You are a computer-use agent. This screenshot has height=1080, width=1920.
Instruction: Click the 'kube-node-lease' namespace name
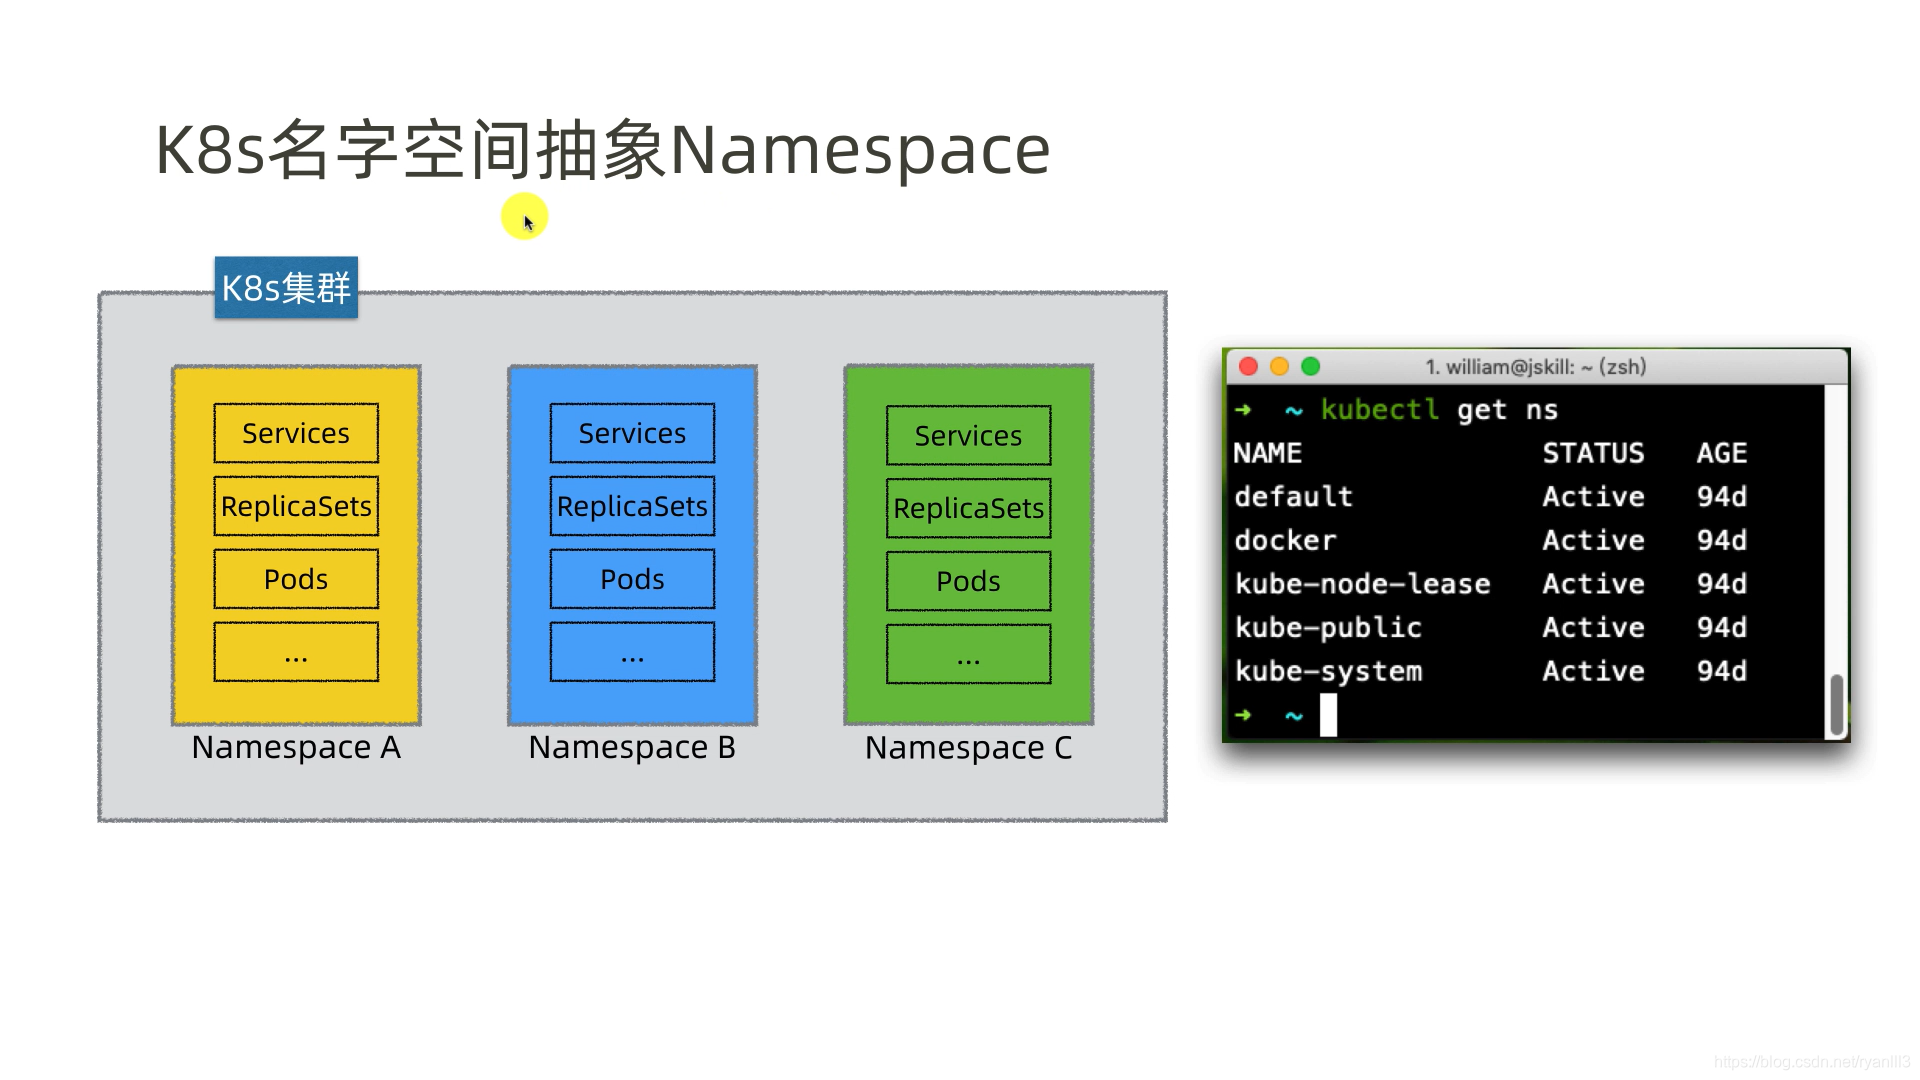pos(1362,584)
